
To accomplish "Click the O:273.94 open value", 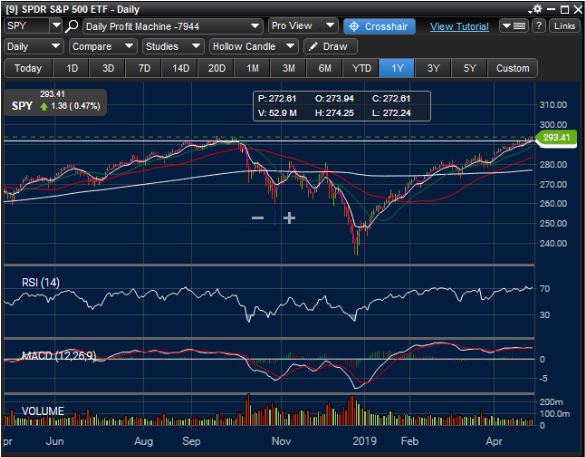I will (334, 99).
